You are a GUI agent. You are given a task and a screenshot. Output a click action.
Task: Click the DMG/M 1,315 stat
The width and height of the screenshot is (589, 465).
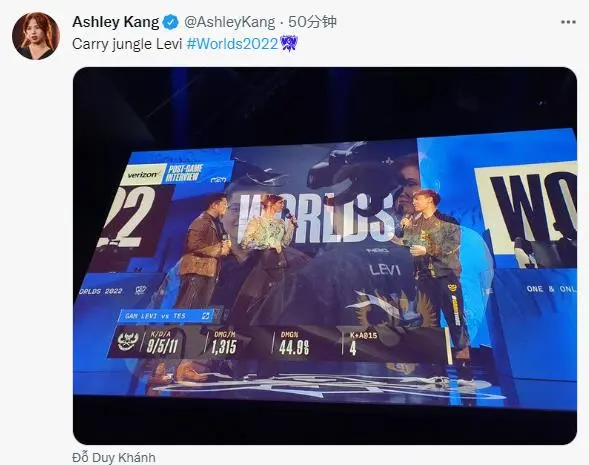point(224,343)
